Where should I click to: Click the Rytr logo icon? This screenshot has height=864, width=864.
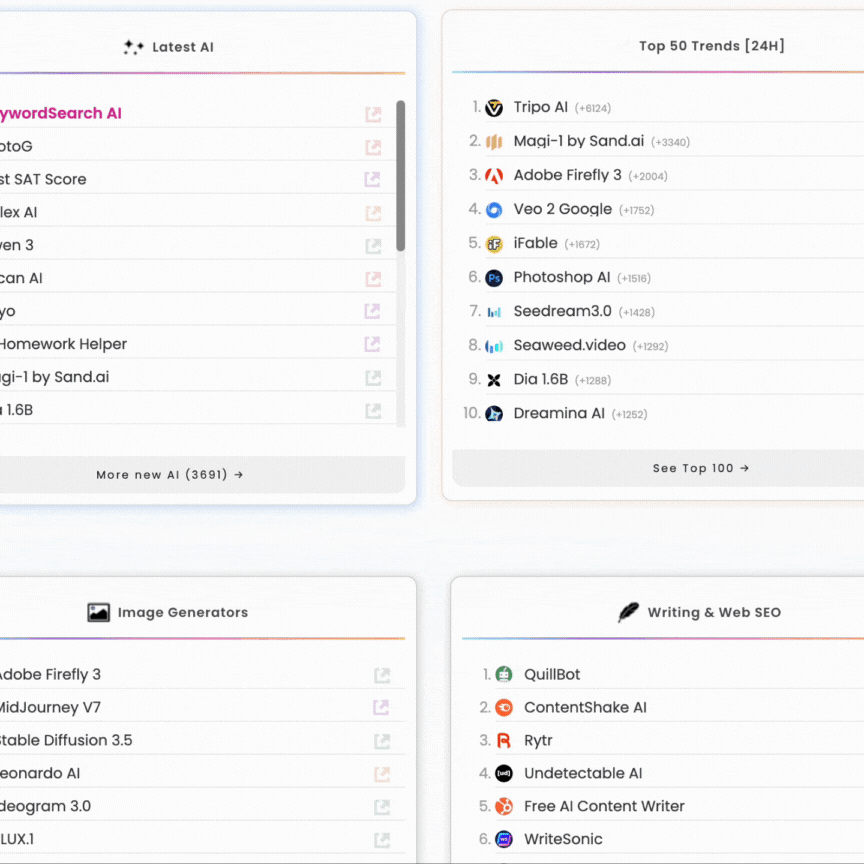click(504, 741)
